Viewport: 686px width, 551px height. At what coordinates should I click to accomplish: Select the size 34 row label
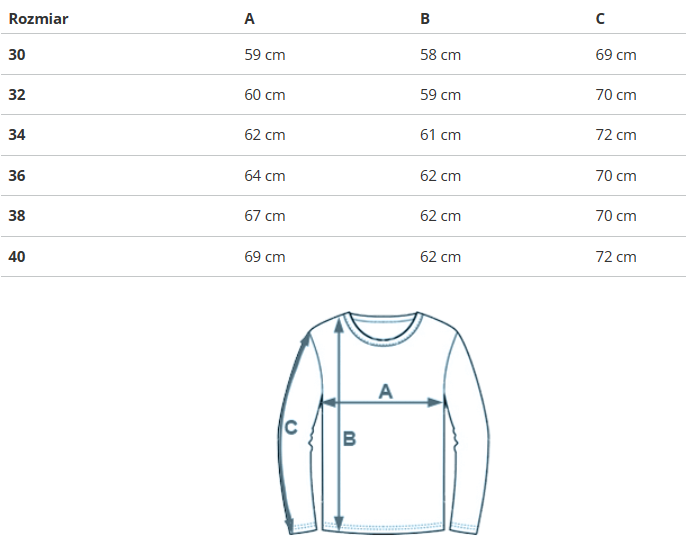(x=17, y=135)
